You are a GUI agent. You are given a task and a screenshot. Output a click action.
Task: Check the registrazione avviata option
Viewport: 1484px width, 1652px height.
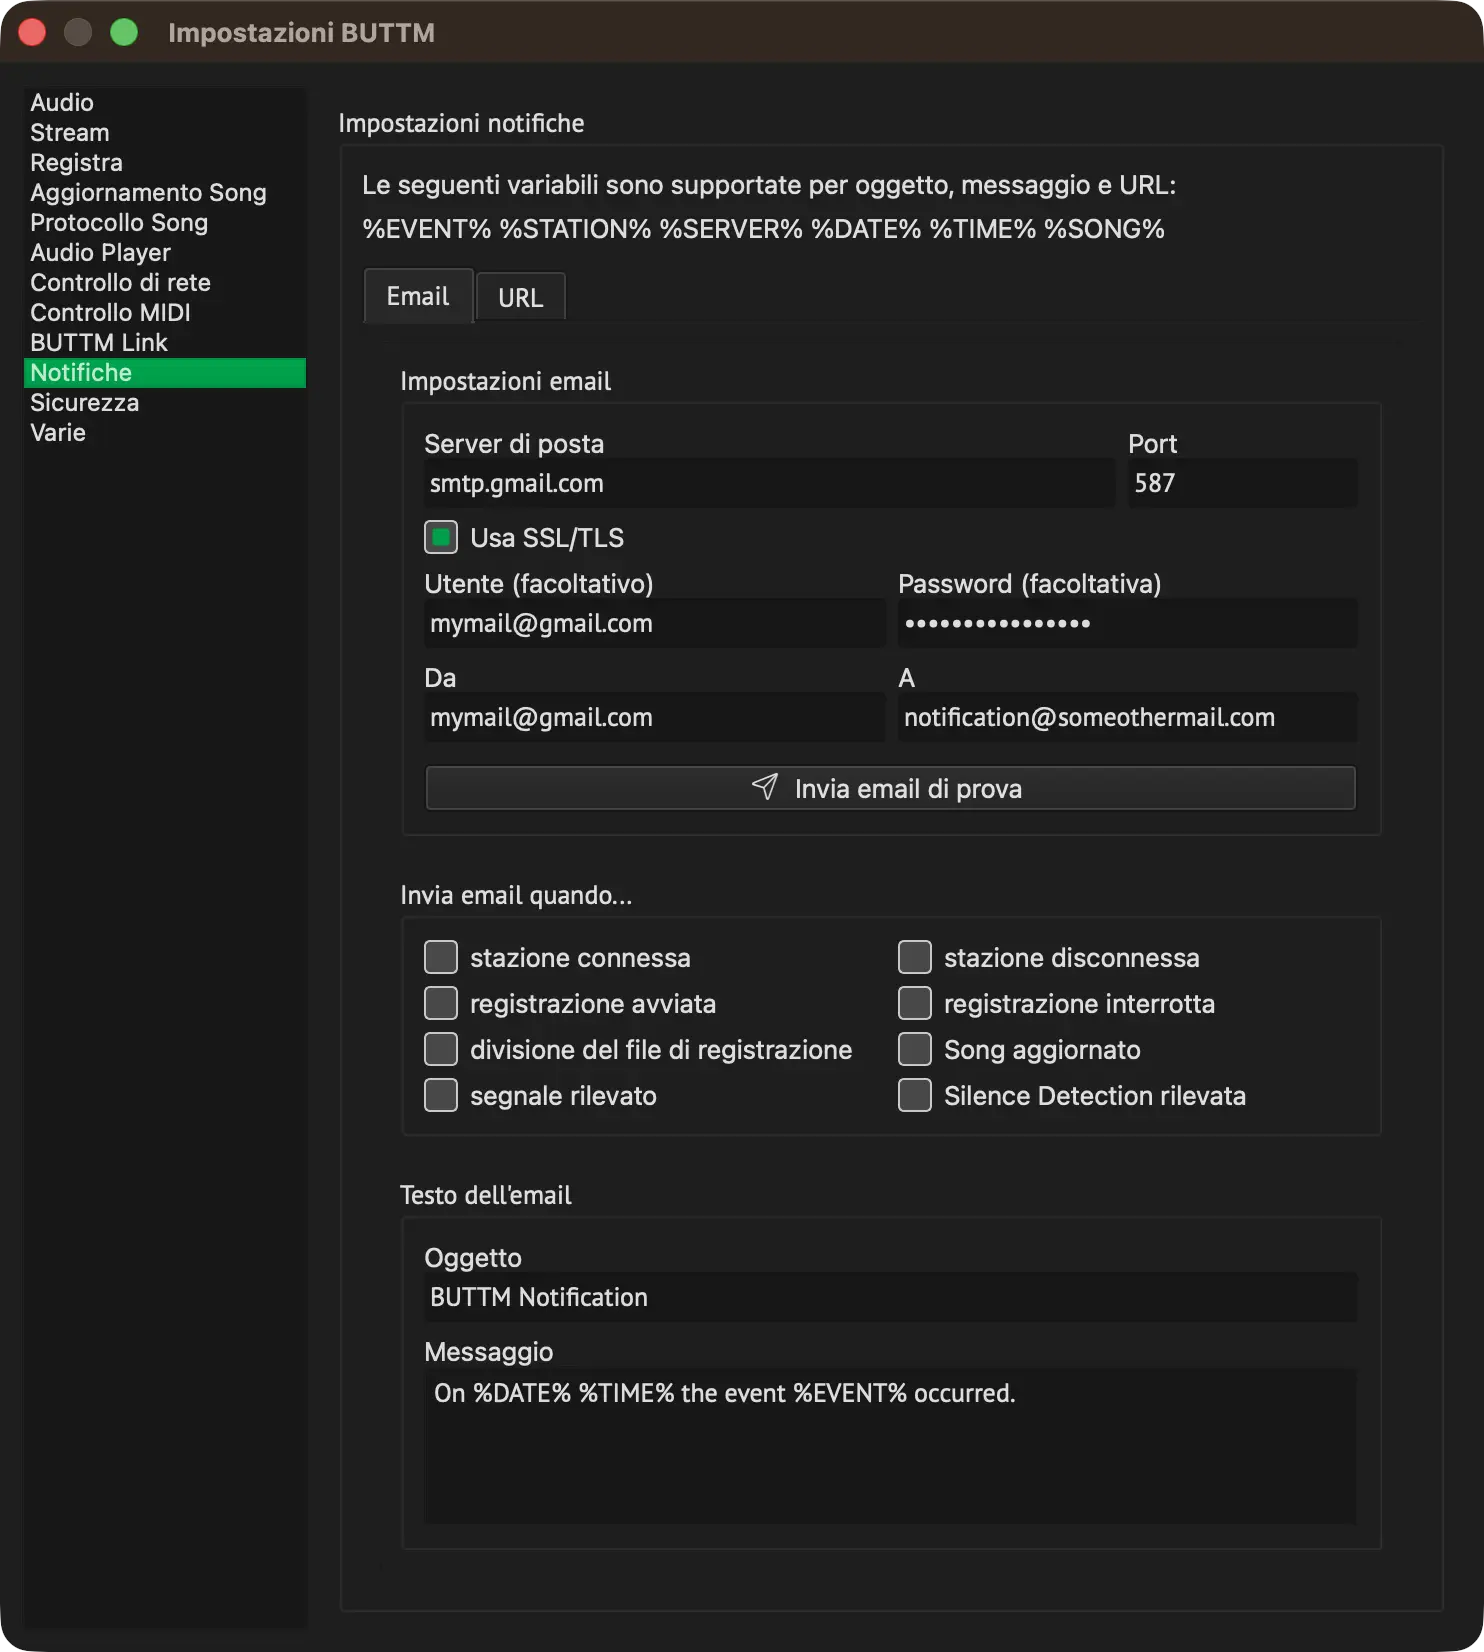[x=441, y=1003]
